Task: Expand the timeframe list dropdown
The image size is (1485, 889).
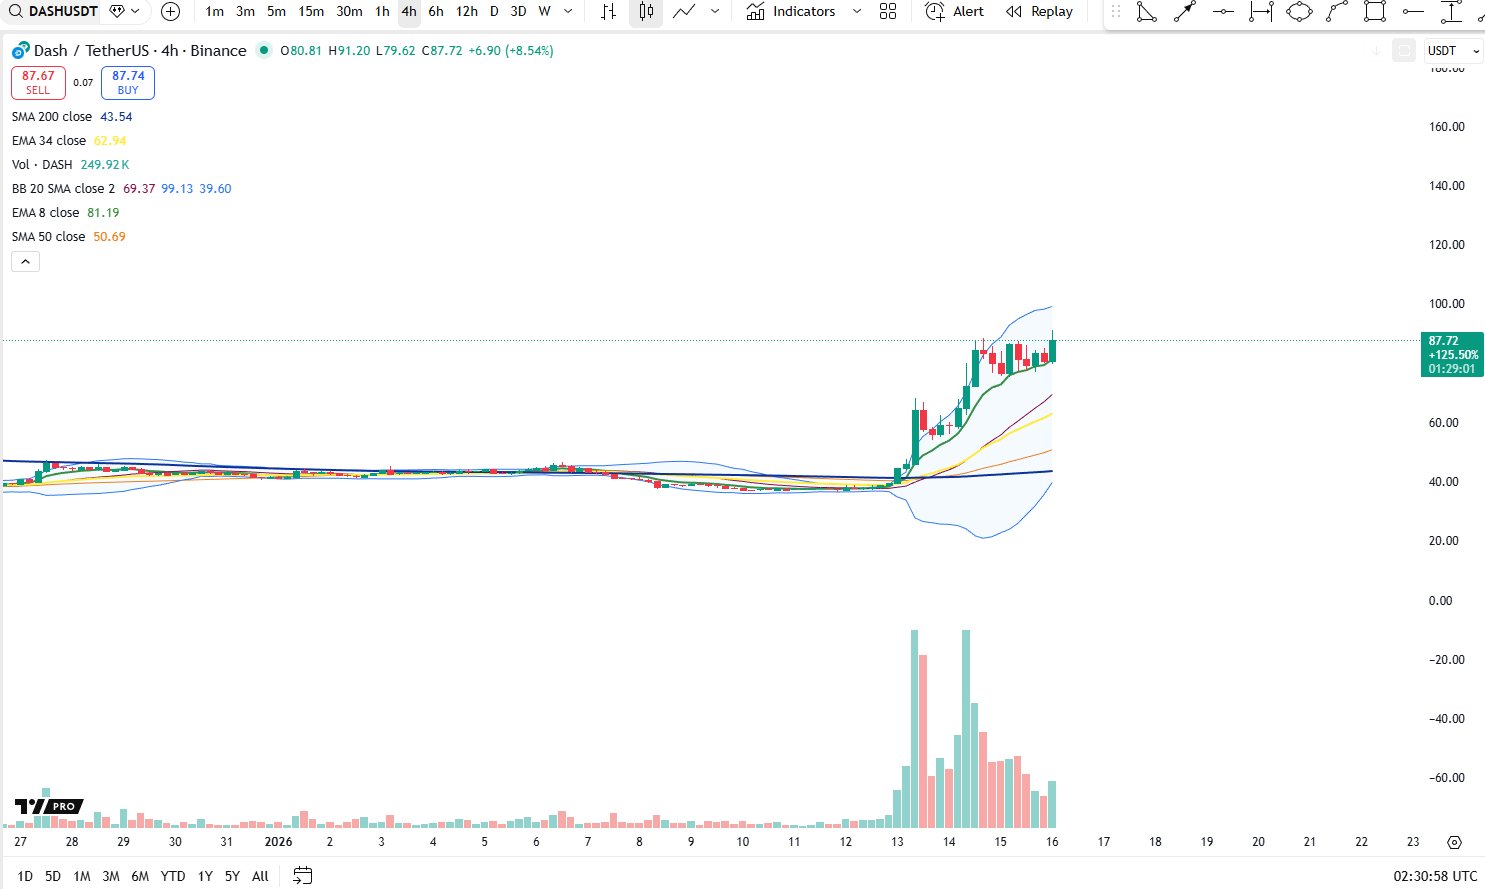Action: click(569, 11)
